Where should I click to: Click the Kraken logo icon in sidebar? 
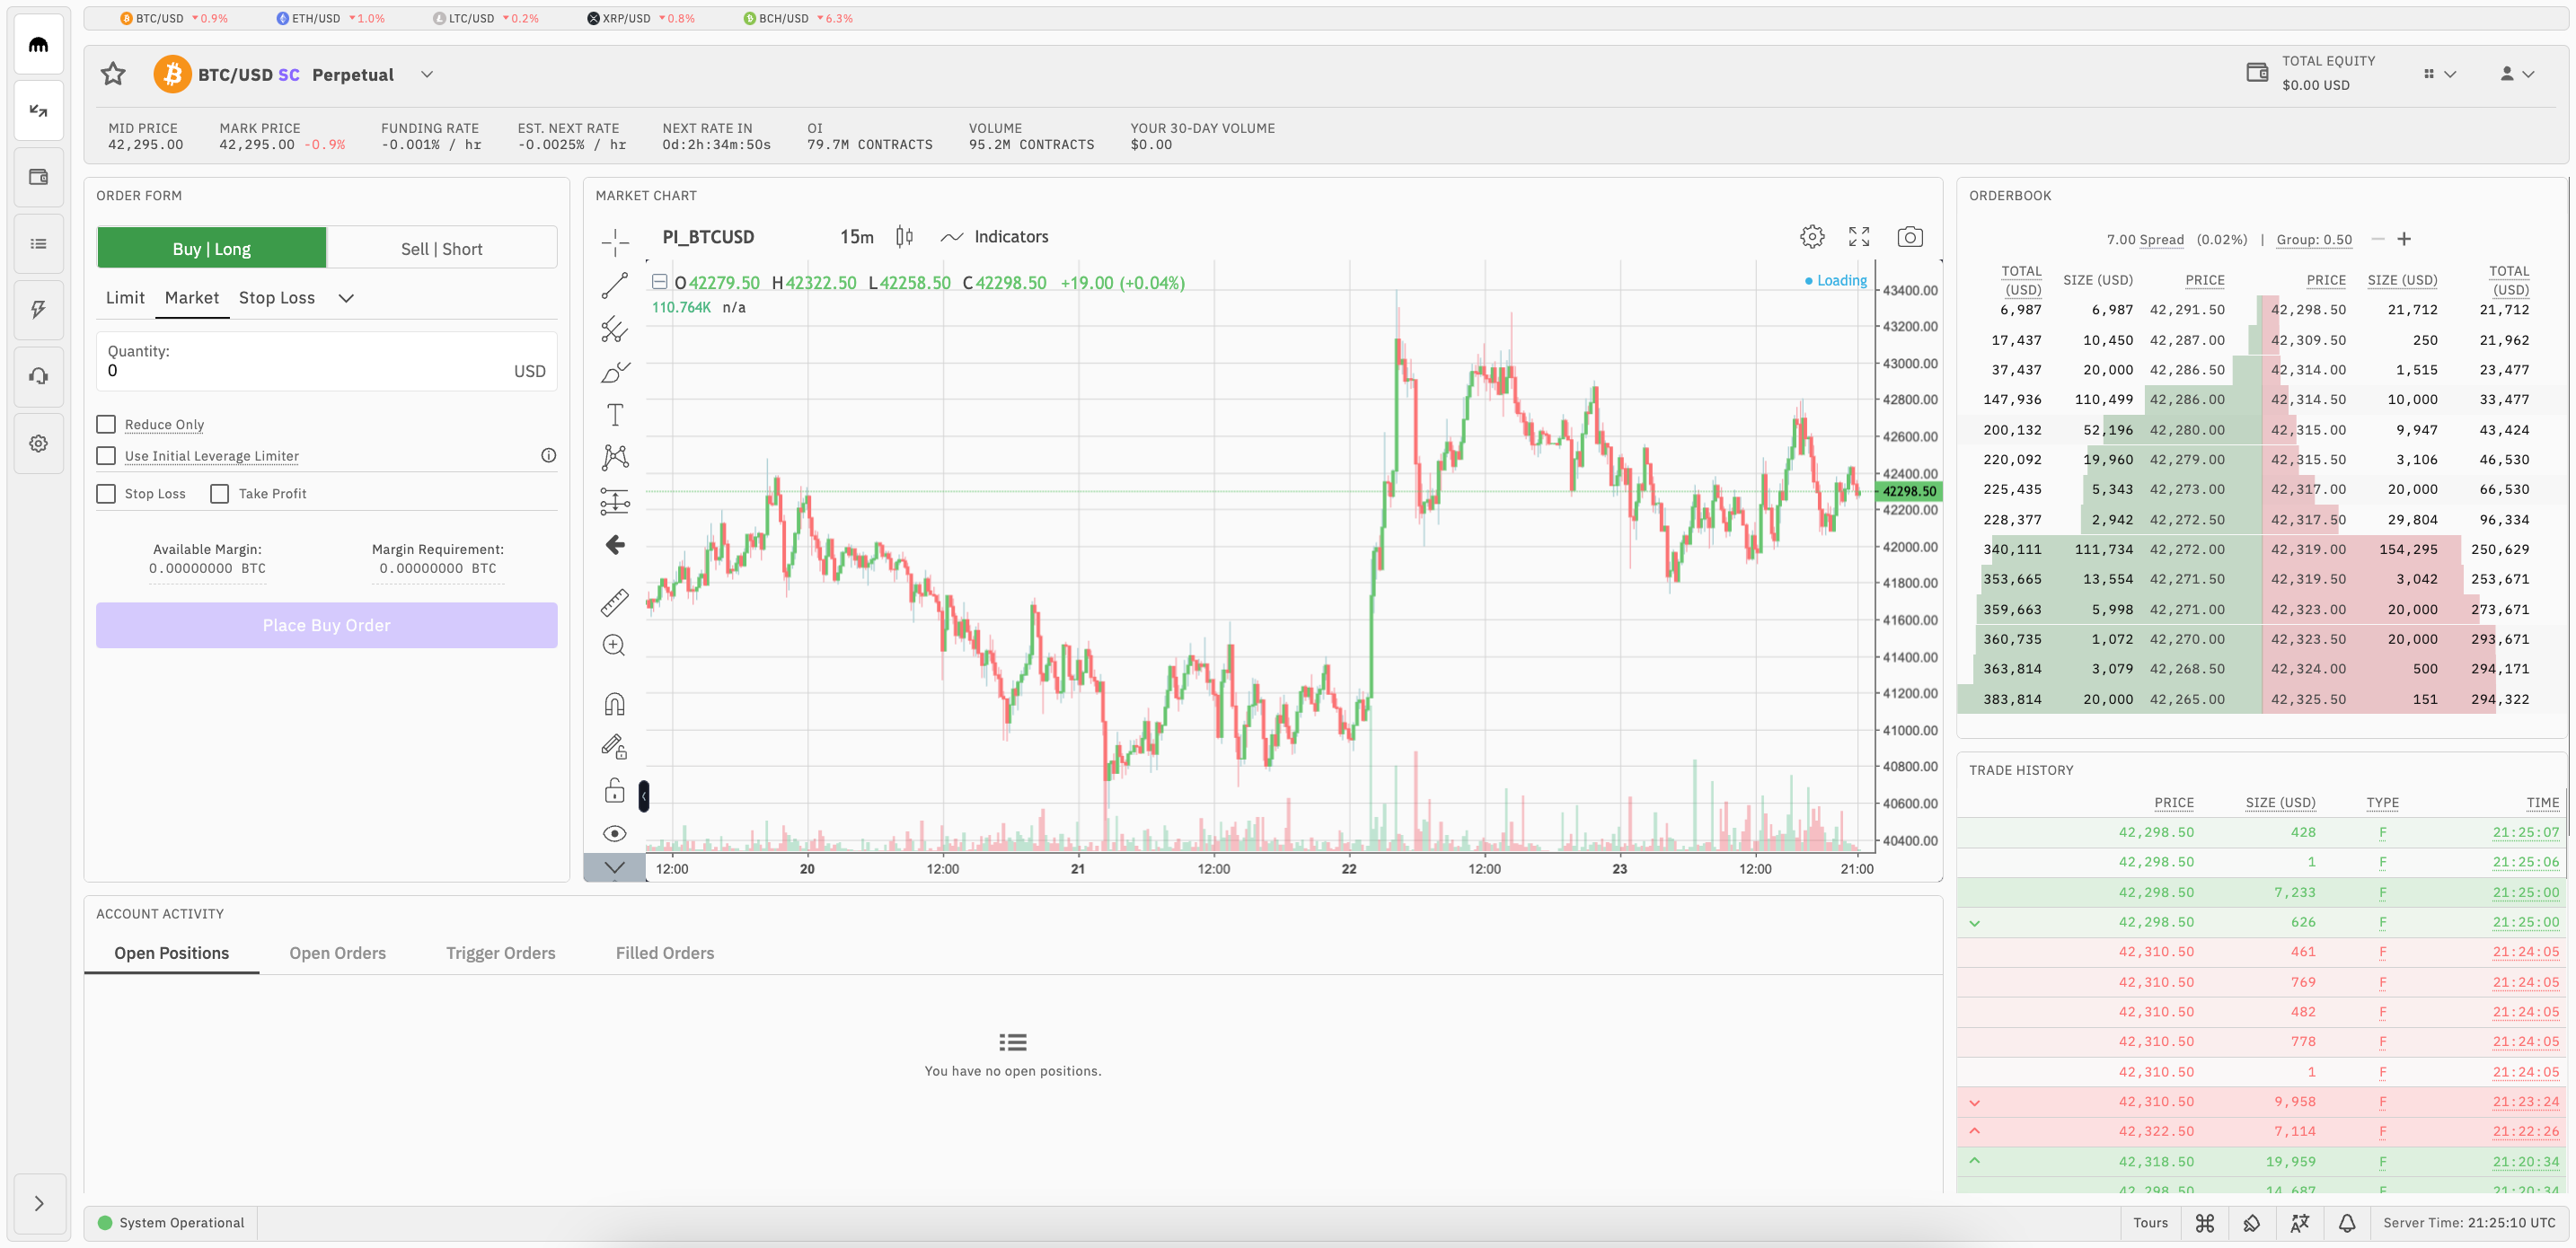tap(38, 44)
